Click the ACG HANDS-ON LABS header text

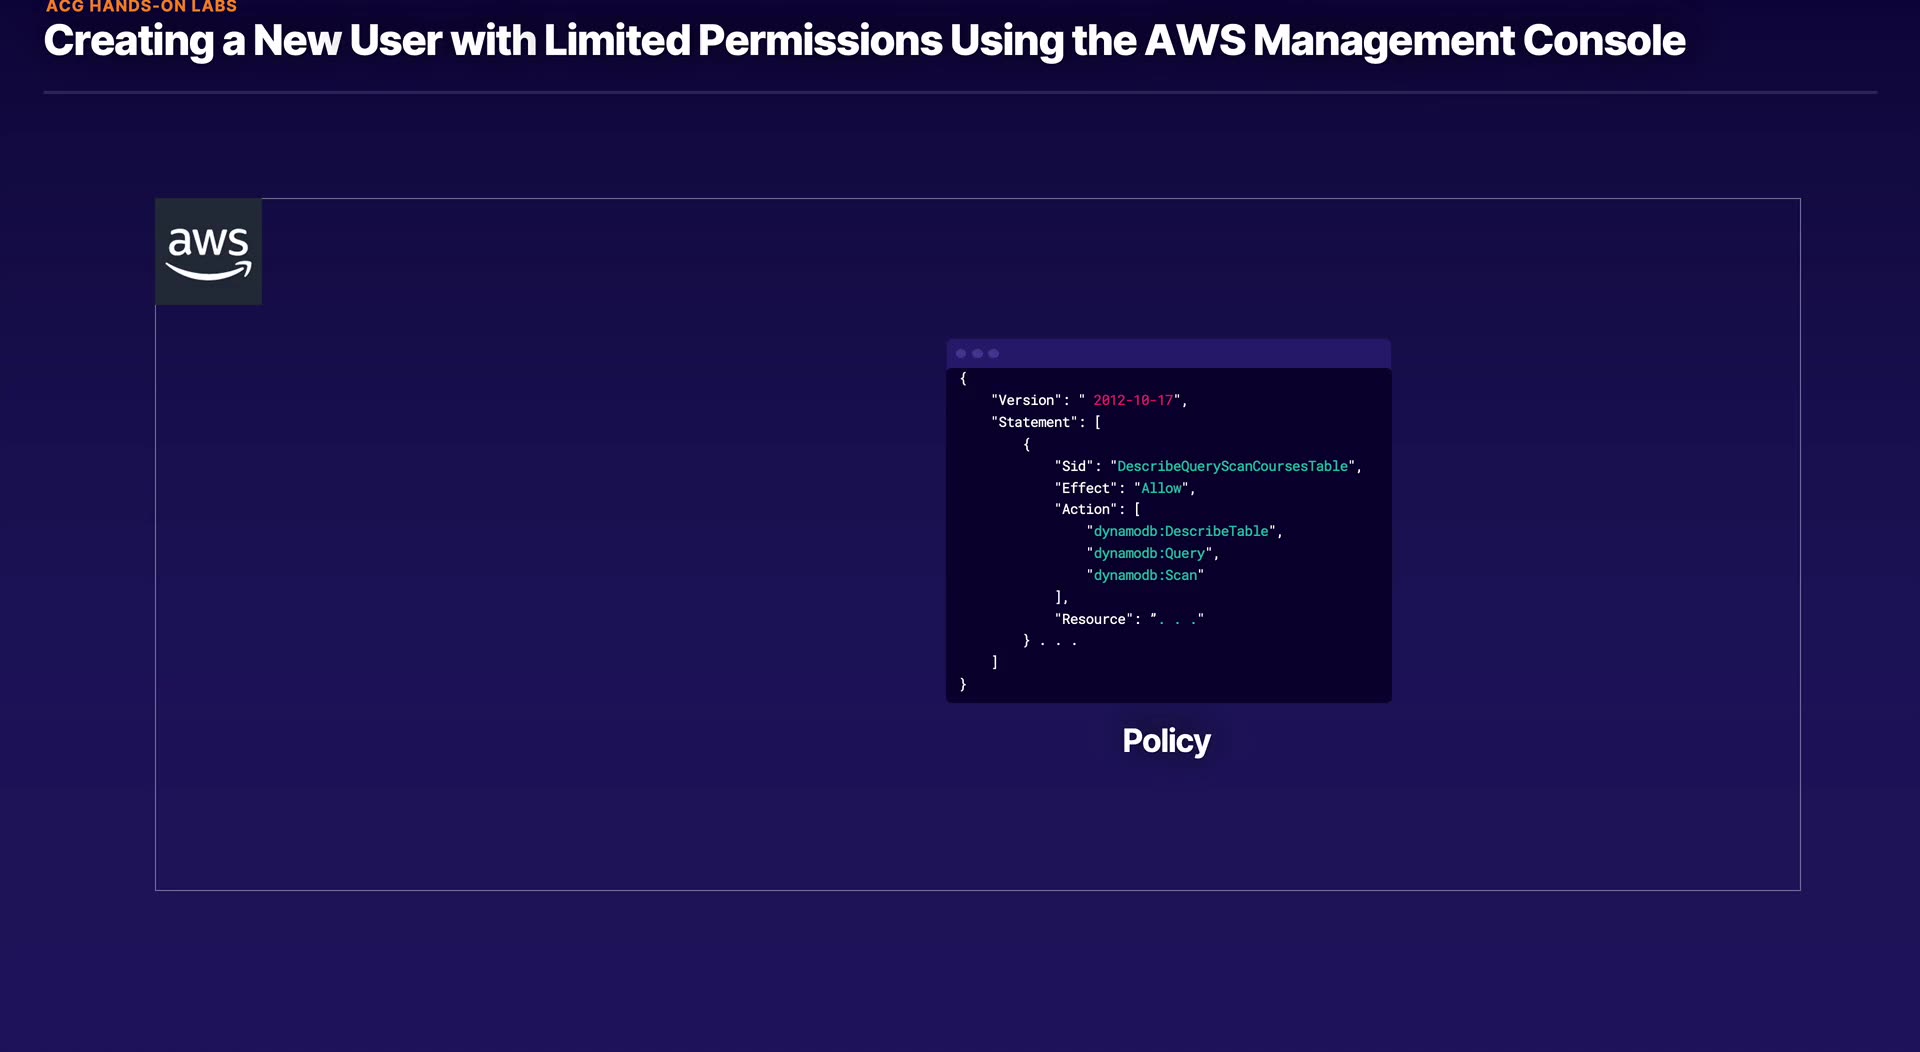pyautogui.click(x=141, y=7)
